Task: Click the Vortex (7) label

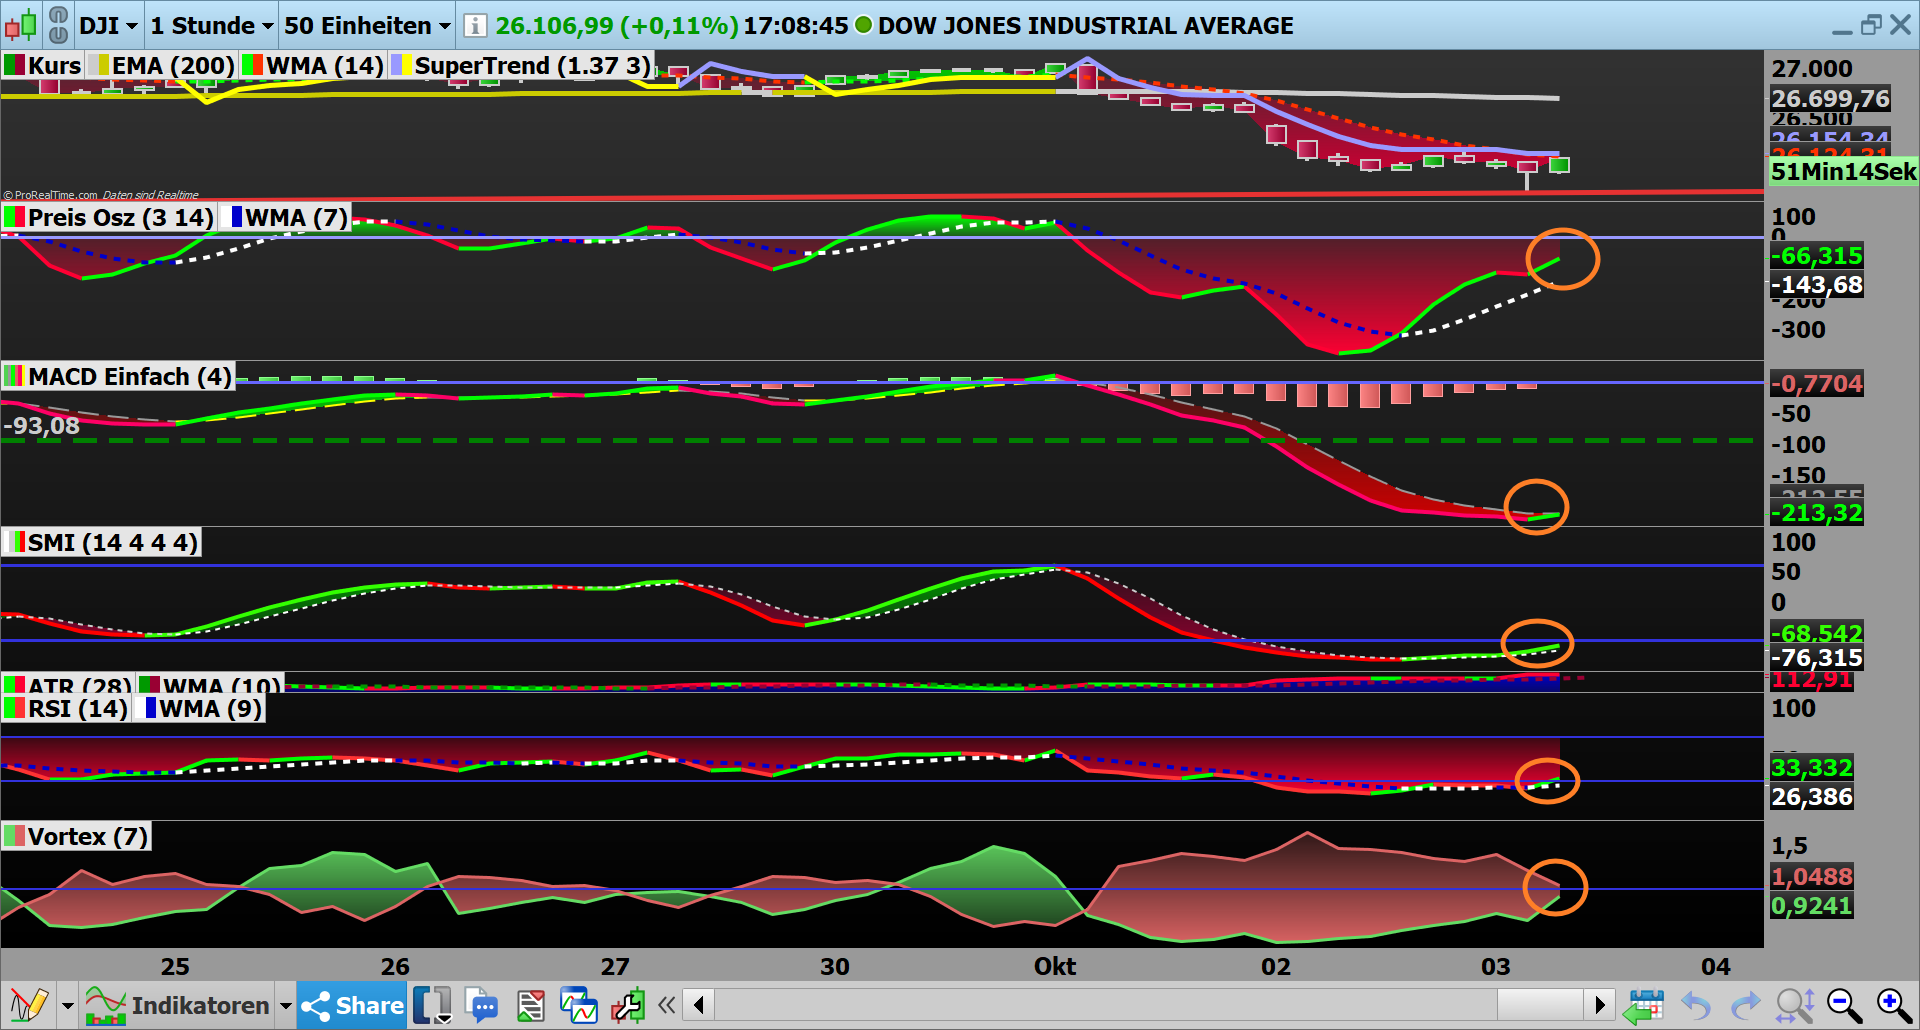Action: pos(75,836)
